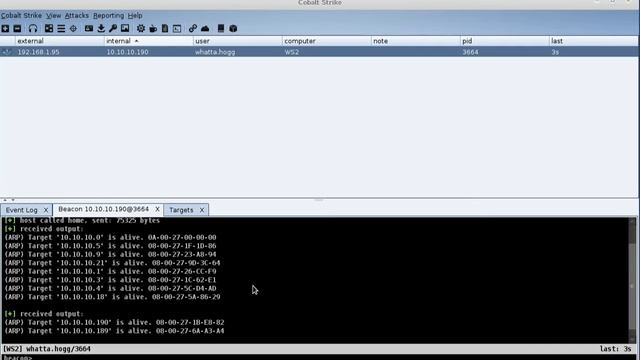Generate Windows executable gear icon
Viewport: 640px width, 360px height.
click(x=141, y=29)
